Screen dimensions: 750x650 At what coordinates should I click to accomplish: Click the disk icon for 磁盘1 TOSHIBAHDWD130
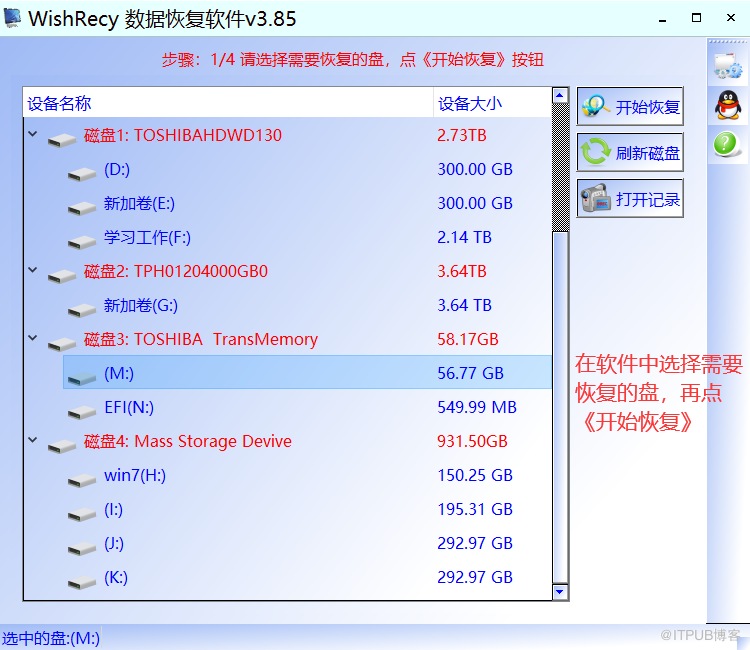click(62, 140)
